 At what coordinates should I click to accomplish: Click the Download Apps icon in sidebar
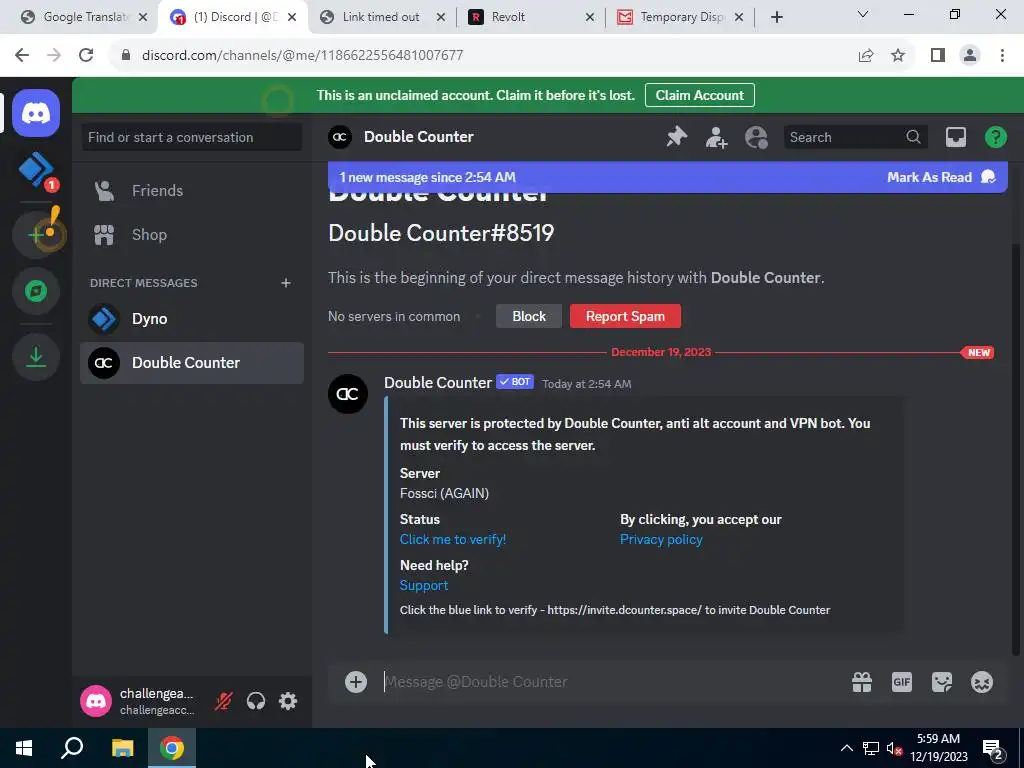click(36, 357)
